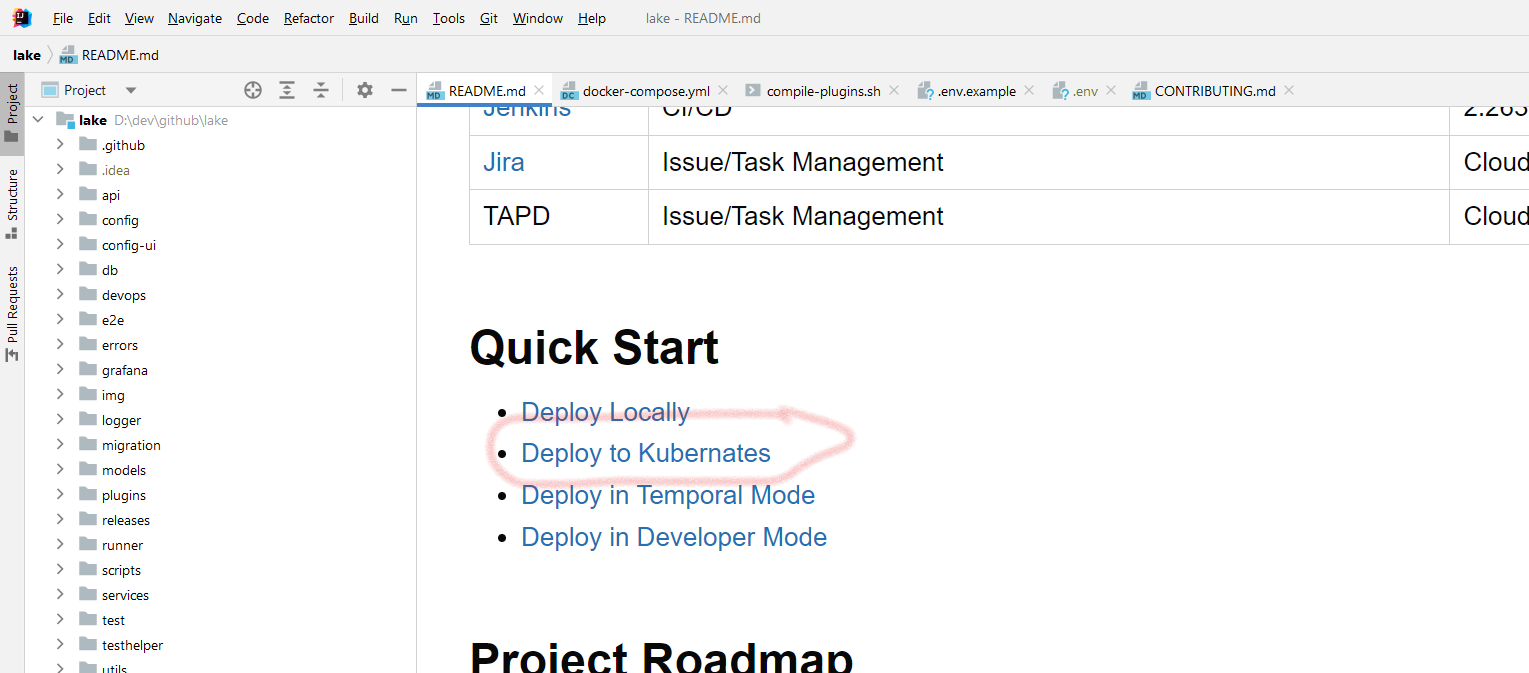1529x673 pixels.
Task: Hide the Project panel with minus icon
Action: coord(399,90)
